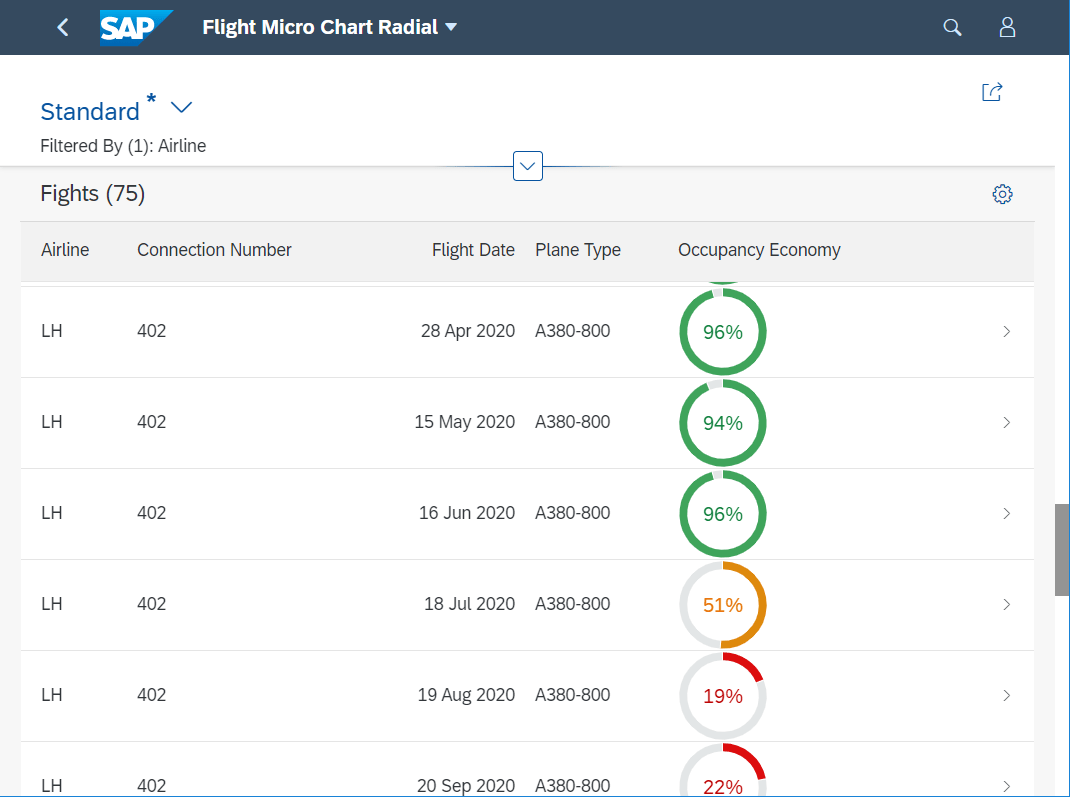Open the Standard view variant selector

(x=181, y=107)
